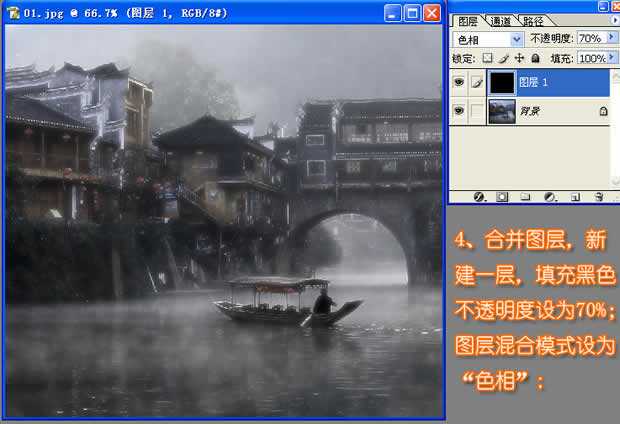Click the Photoshop document icon in title bar
Viewport: 620px width, 424px height.
13,13
